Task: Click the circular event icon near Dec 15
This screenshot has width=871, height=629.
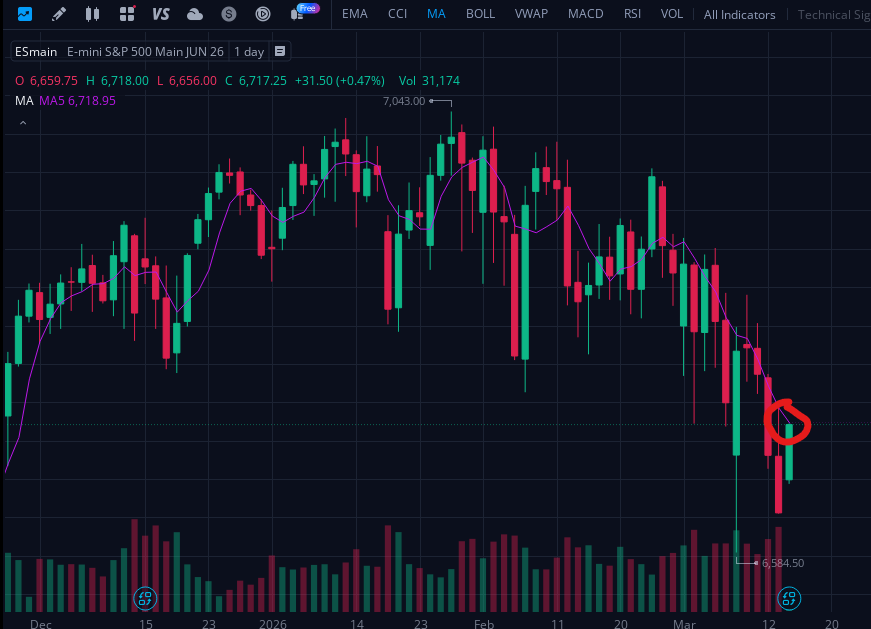Action: coord(145,598)
